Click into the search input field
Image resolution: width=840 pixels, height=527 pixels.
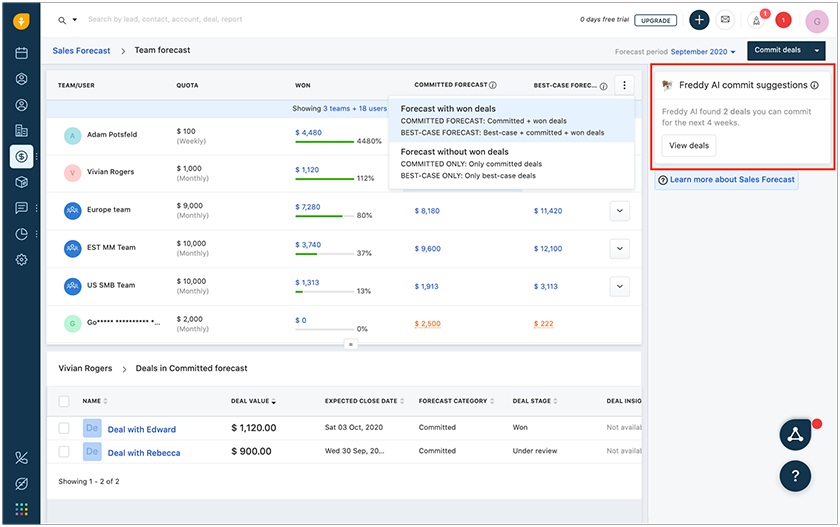[165, 19]
